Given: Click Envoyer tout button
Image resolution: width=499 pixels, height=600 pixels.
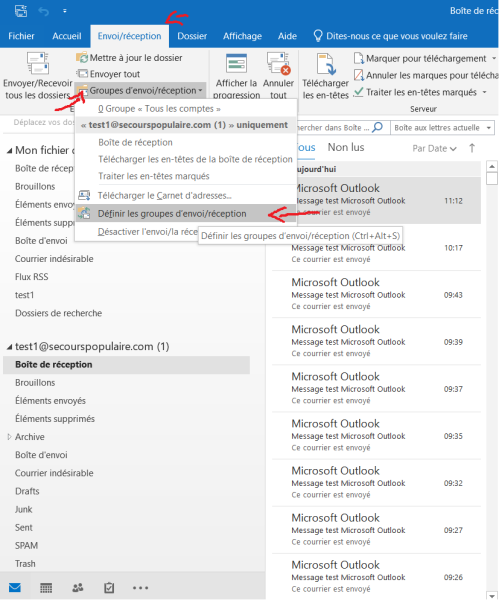Looking at the screenshot, I should (109, 74).
